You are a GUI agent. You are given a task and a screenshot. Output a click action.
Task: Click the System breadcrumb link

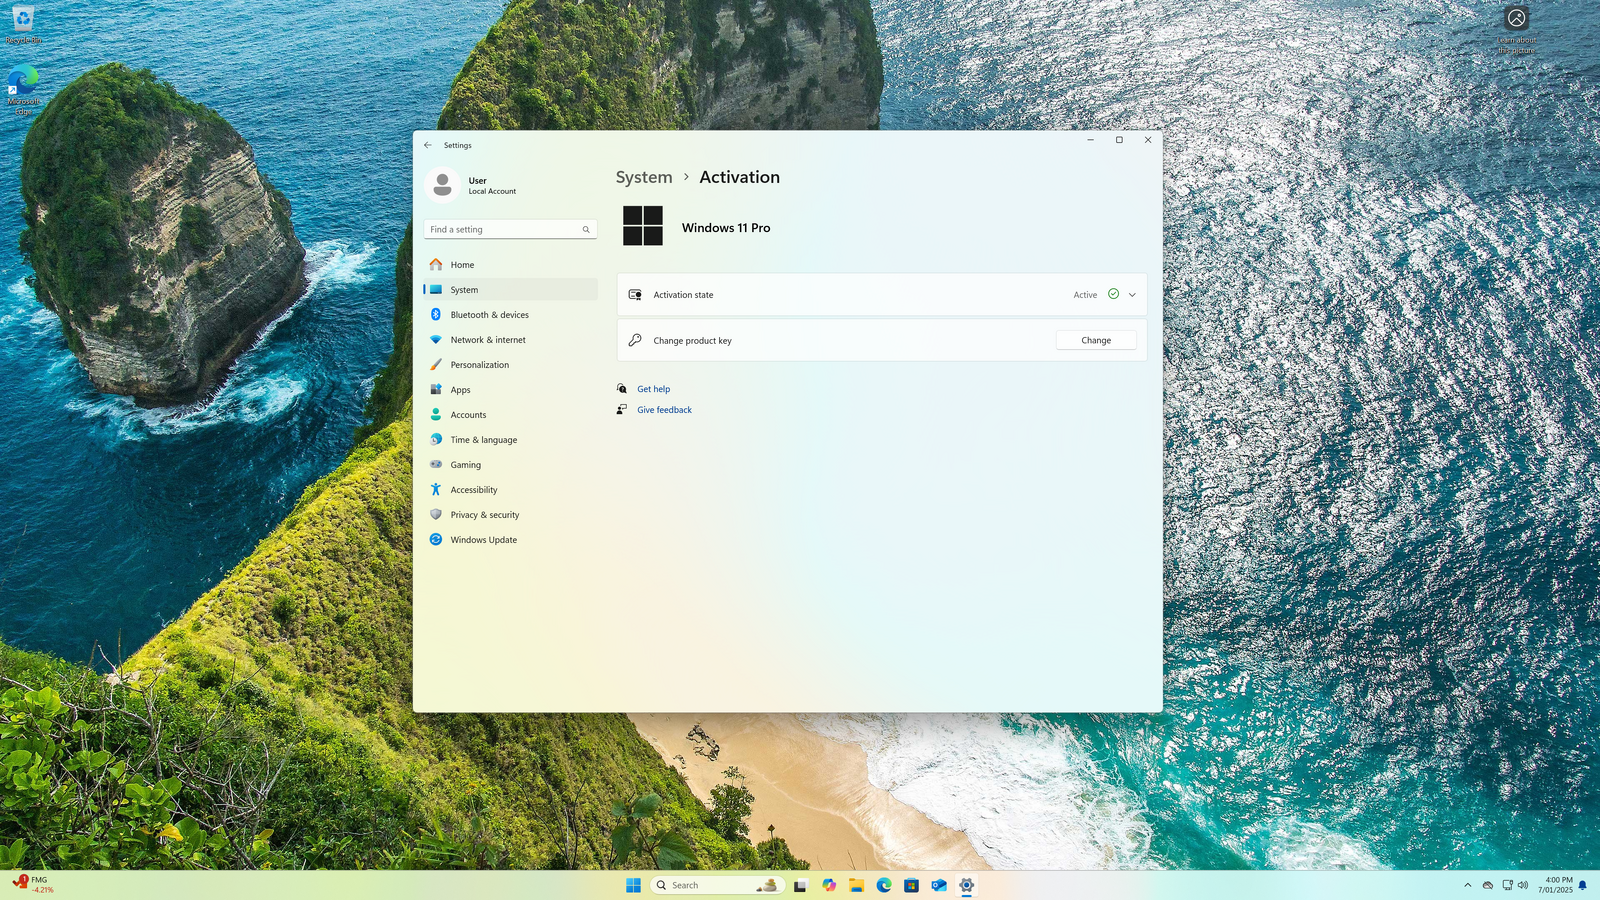[x=644, y=177]
